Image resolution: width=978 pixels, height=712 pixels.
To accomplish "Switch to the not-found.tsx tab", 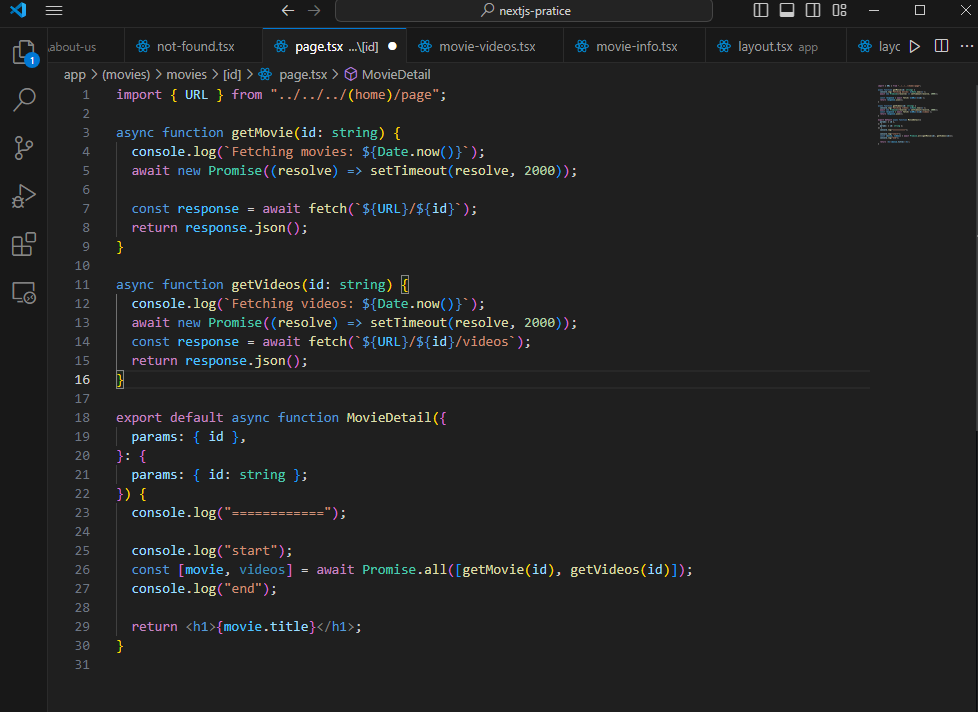I will (196, 46).
